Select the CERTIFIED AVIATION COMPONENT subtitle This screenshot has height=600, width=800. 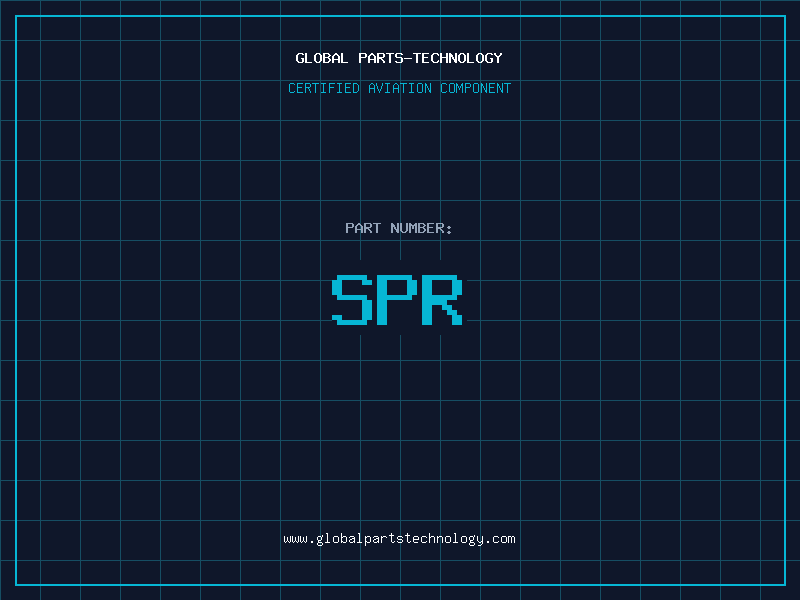[x=399, y=88]
